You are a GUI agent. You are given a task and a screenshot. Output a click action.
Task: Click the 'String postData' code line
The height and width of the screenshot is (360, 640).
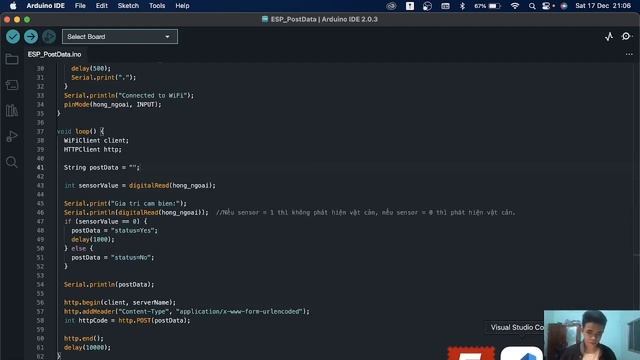pos(102,167)
